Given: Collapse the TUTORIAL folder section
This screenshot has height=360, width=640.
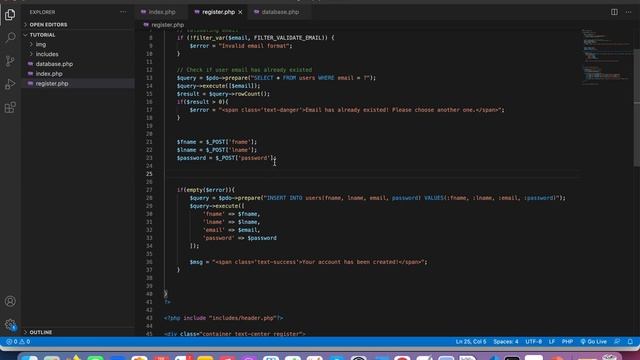Looking at the screenshot, I should pyautogui.click(x=78, y=35).
